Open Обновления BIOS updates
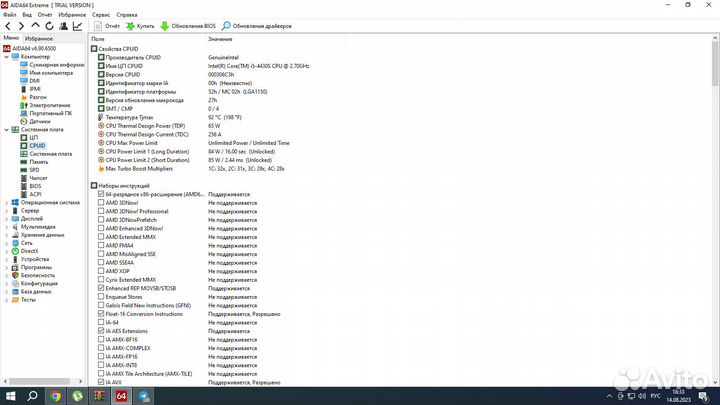 tap(188, 26)
